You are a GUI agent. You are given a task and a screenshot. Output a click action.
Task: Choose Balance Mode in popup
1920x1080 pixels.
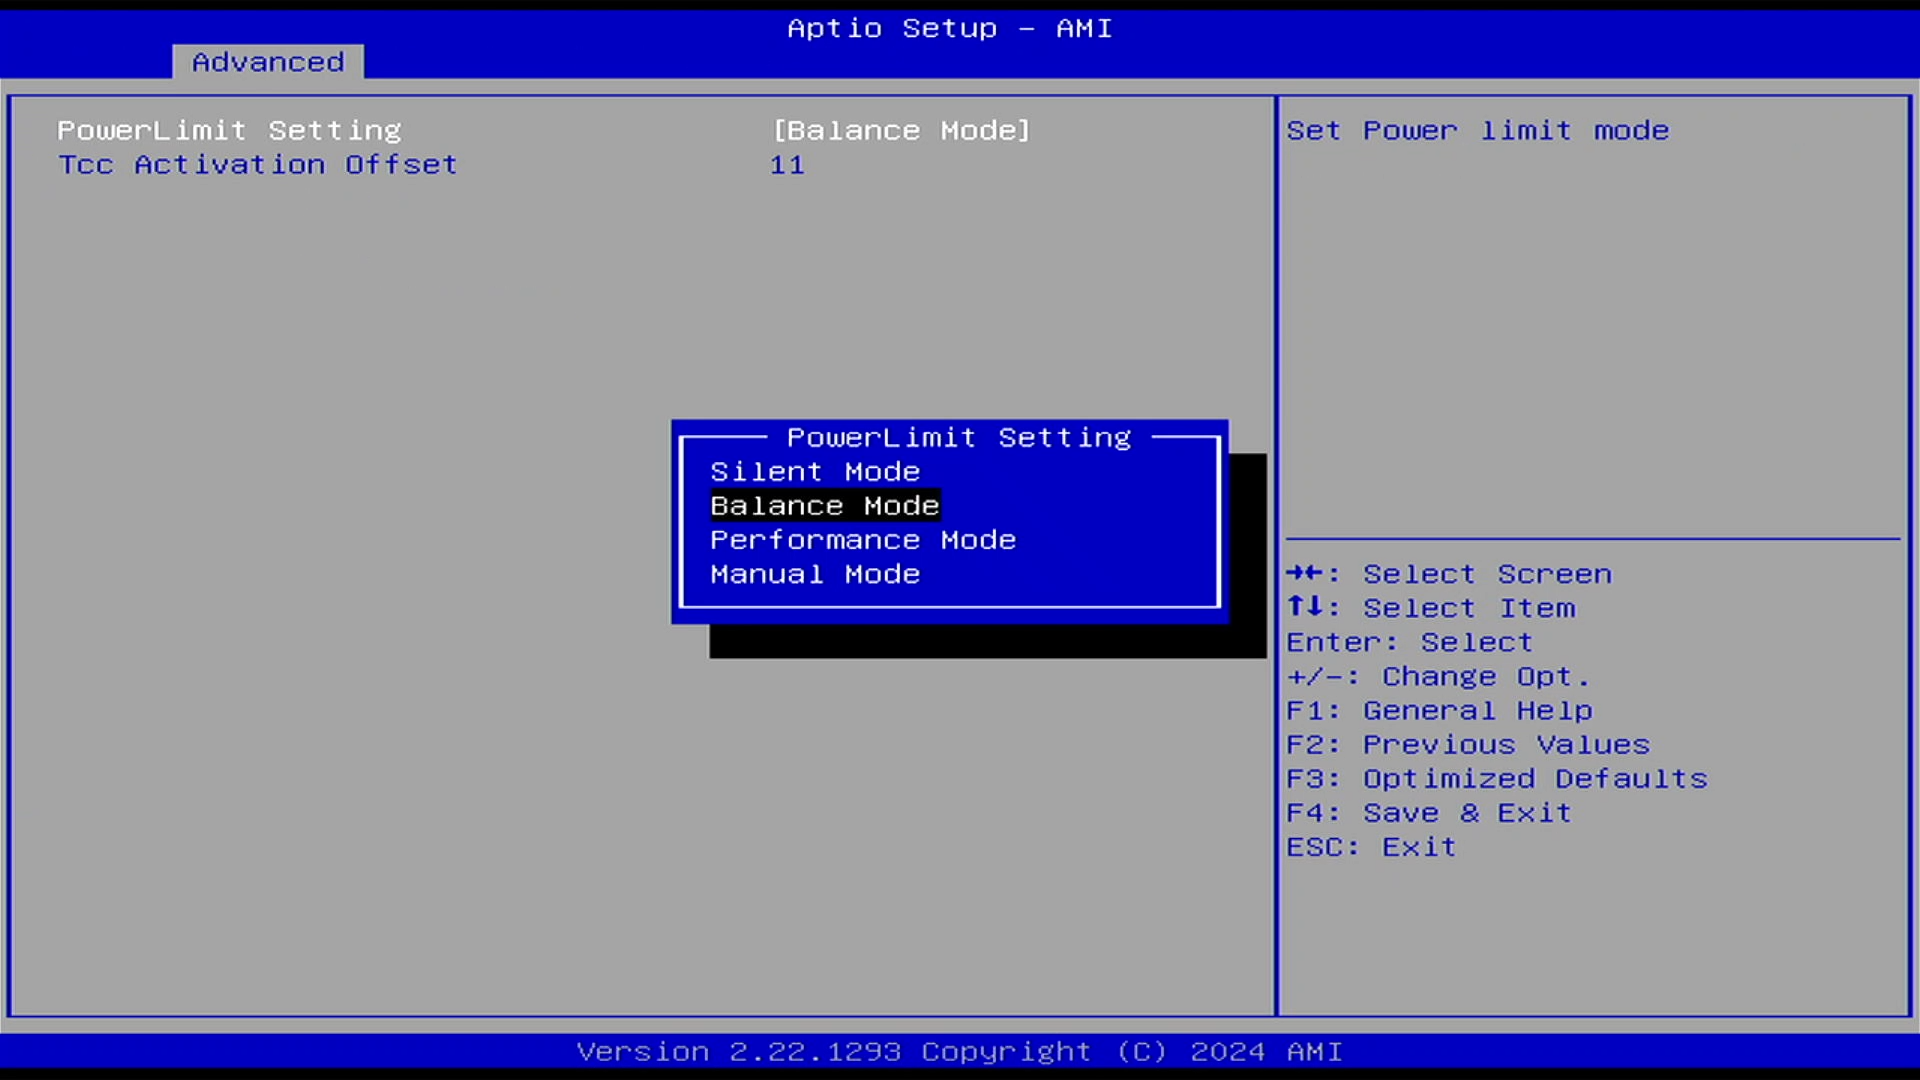point(825,506)
